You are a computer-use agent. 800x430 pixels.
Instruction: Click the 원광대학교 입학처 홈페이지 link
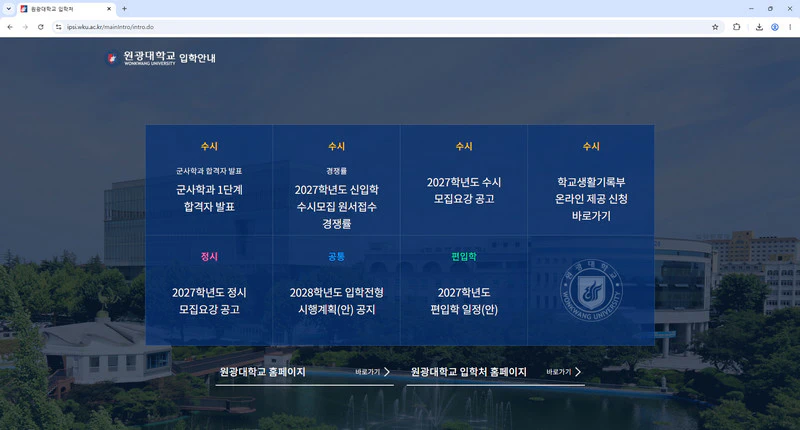click(x=468, y=372)
